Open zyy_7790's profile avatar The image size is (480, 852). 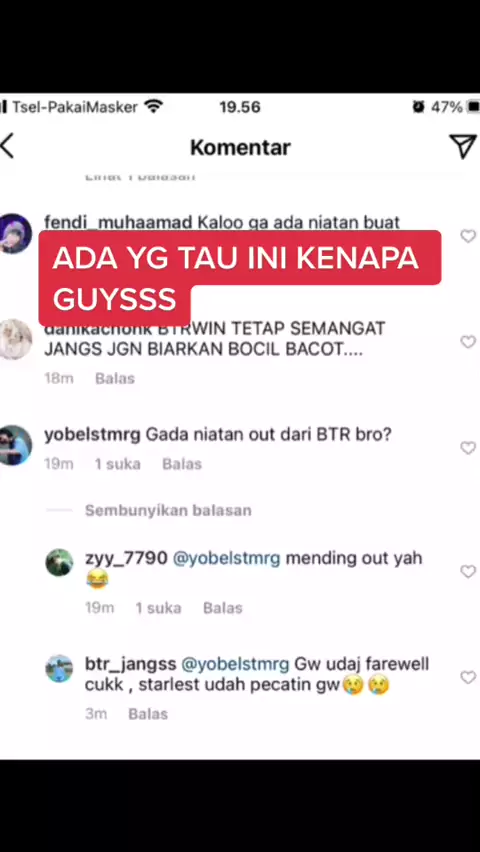59,562
